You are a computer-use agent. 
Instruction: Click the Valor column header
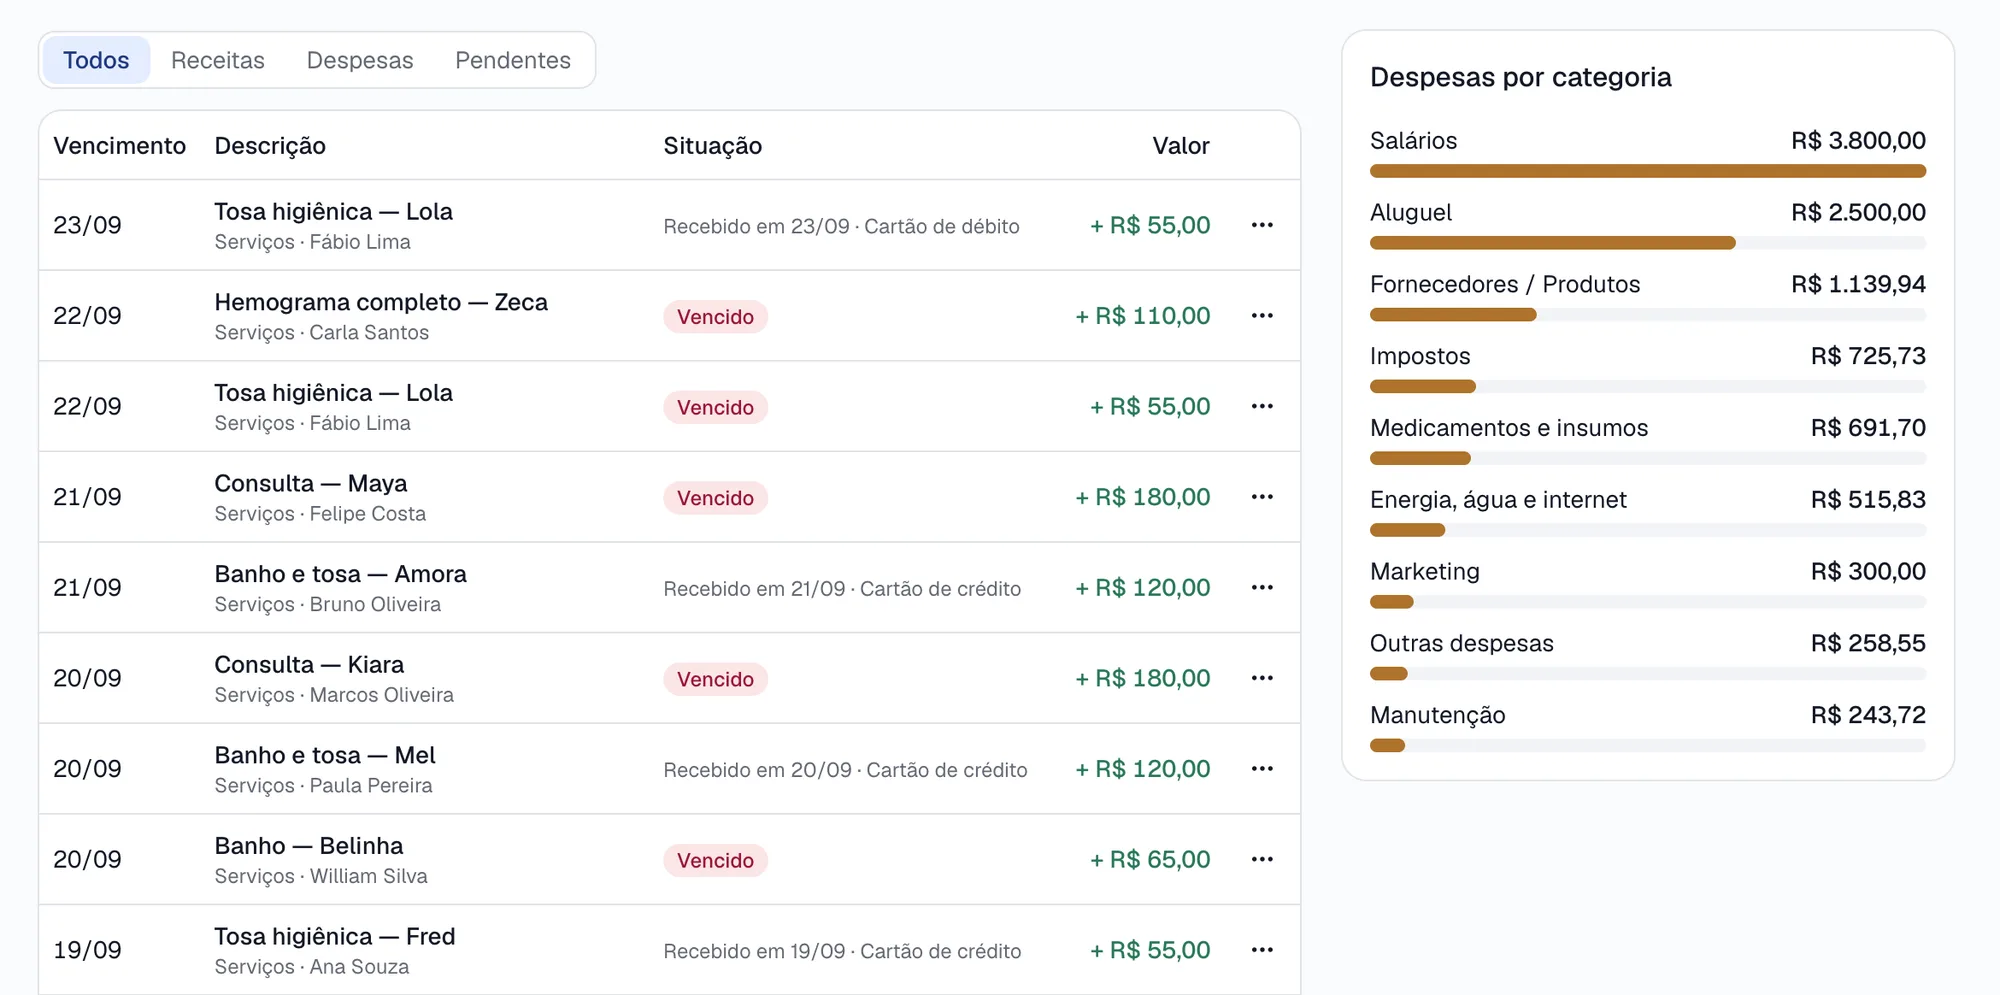(1181, 146)
